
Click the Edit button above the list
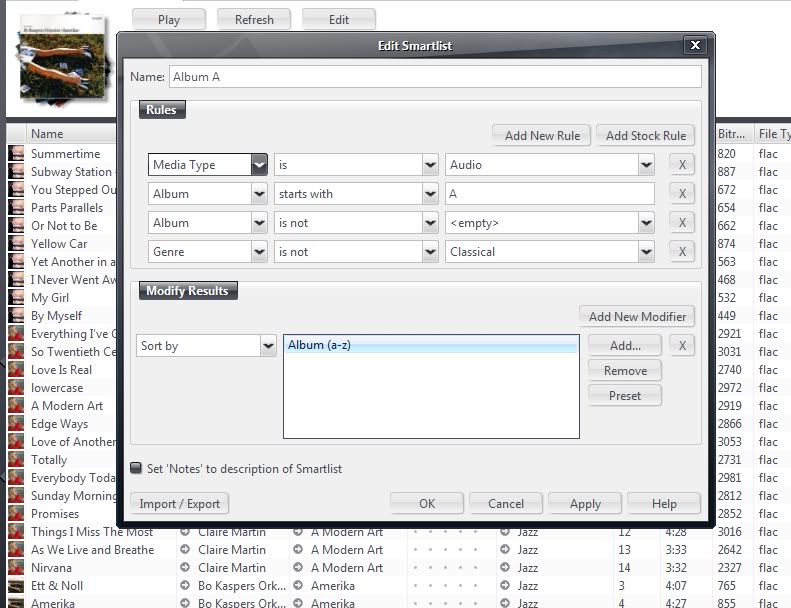(338, 20)
